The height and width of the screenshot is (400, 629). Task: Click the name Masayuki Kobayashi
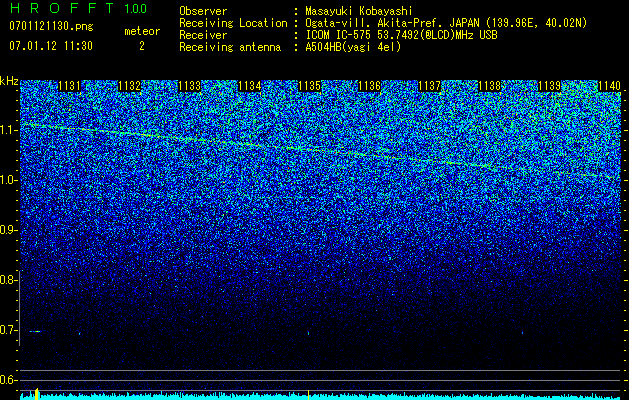tap(358, 11)
